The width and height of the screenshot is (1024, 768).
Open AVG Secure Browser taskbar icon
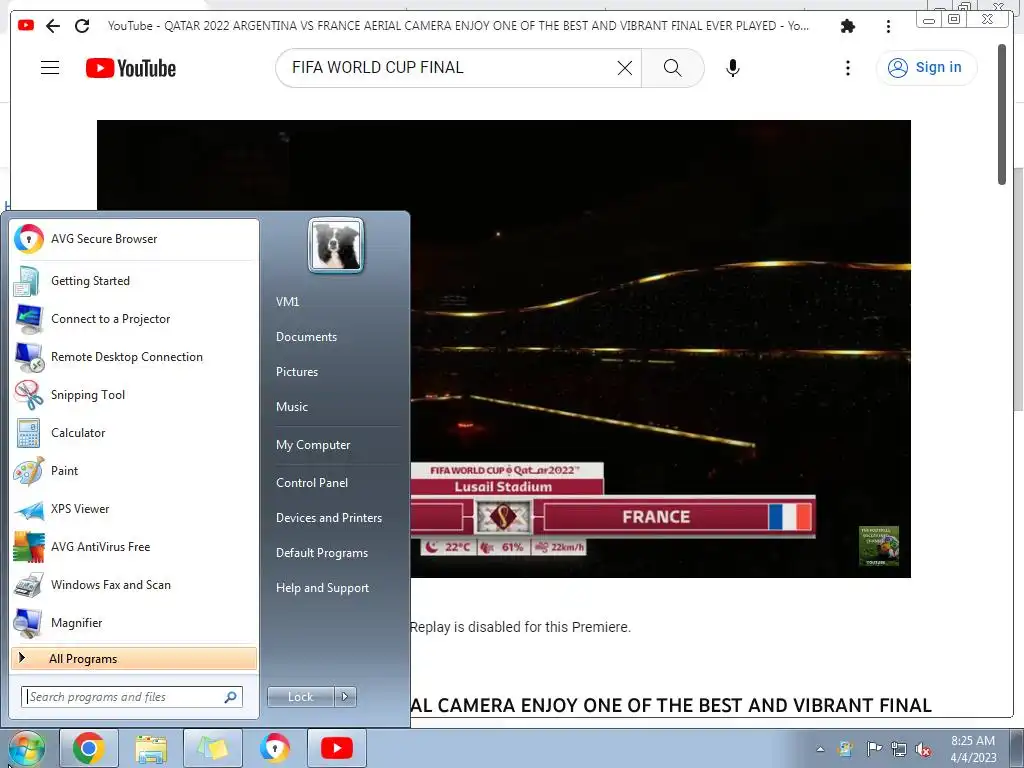point(275,748)
